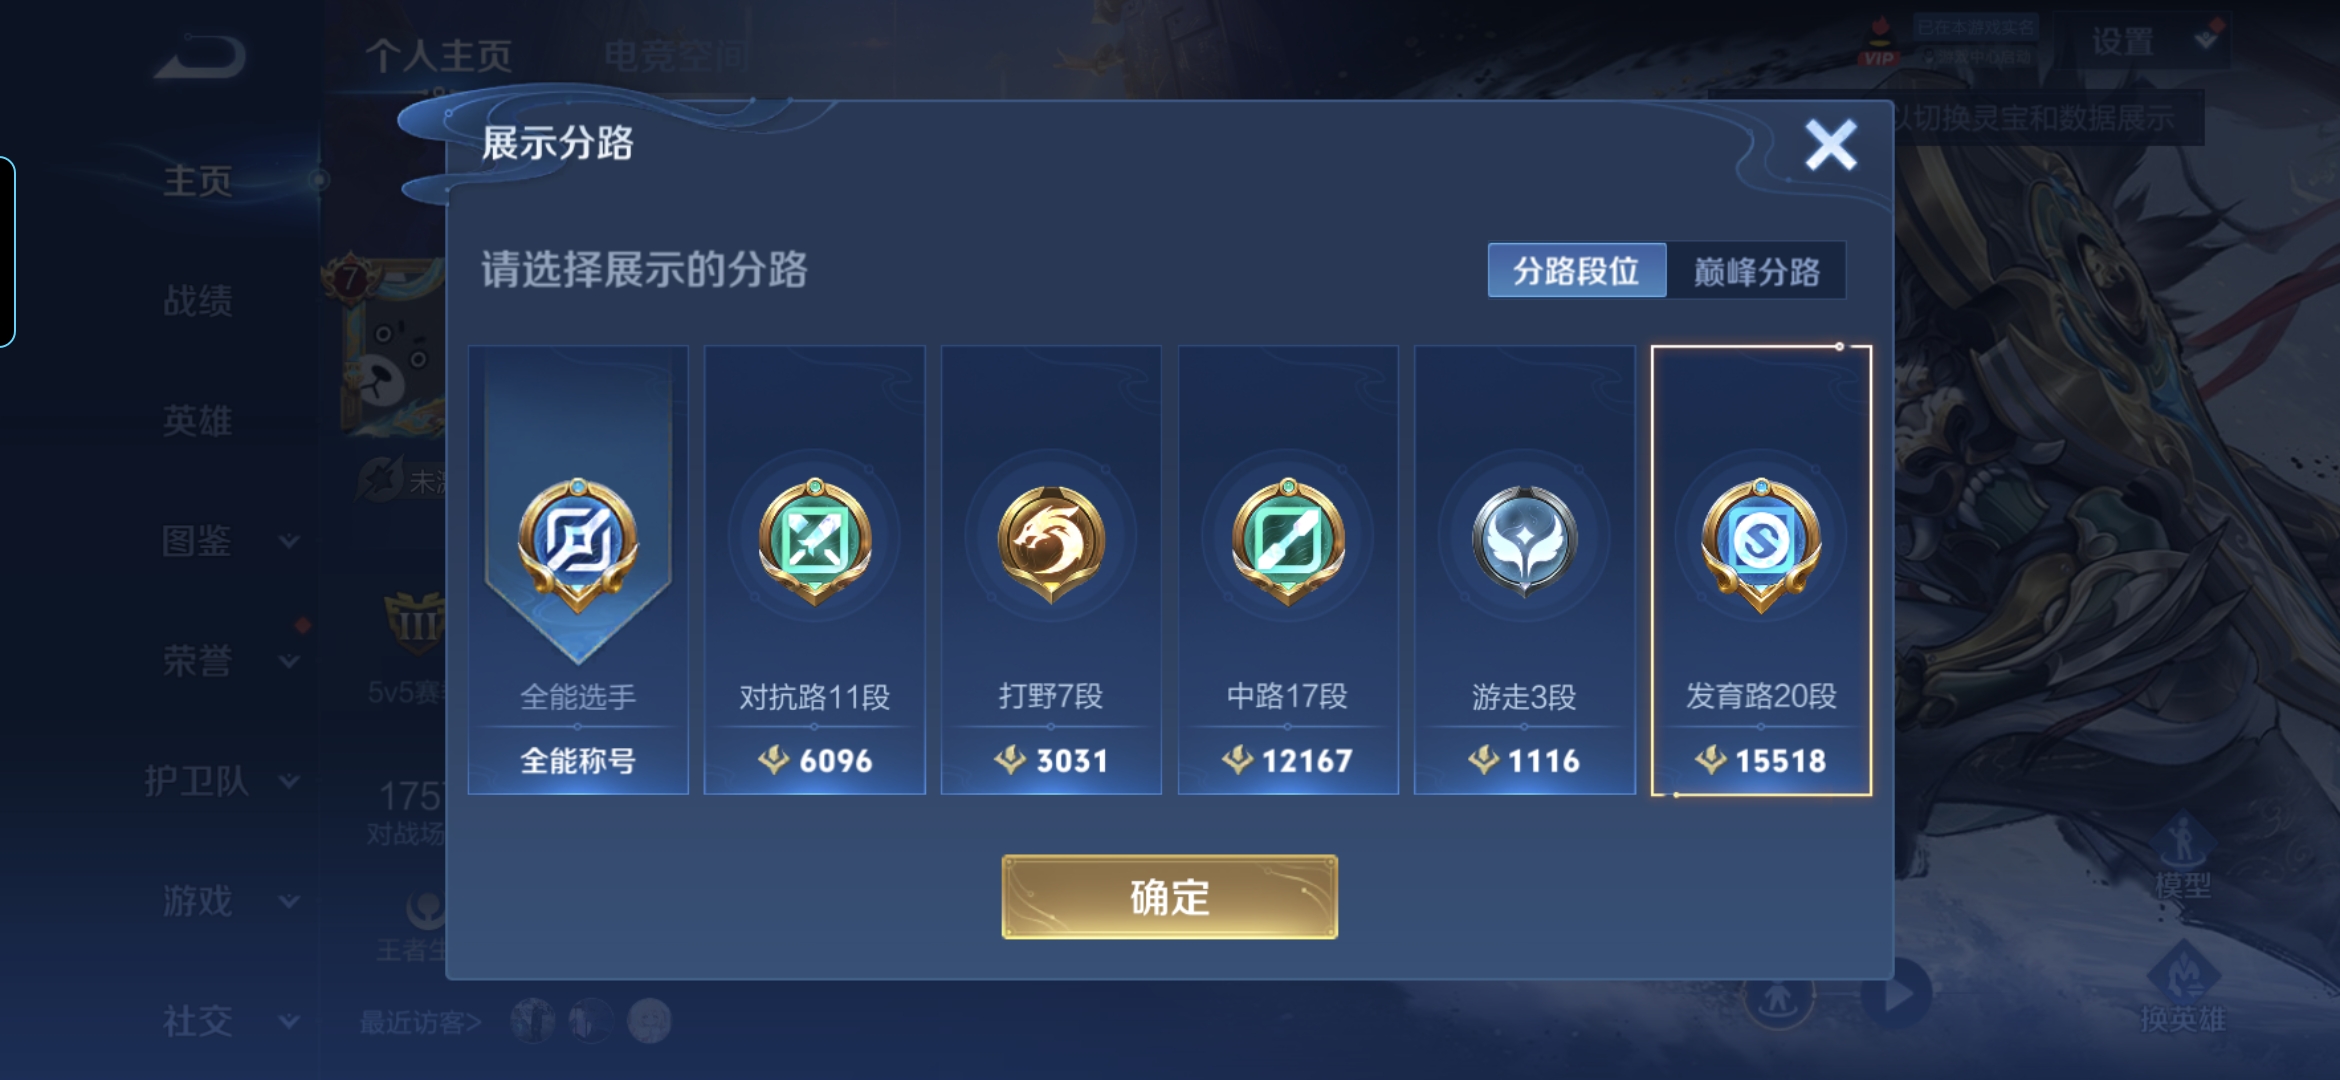Expand the 荣誉 sidebar chevron
Image resolution: width=2340 pixels, height=1080 pixels.
point(290,661)
